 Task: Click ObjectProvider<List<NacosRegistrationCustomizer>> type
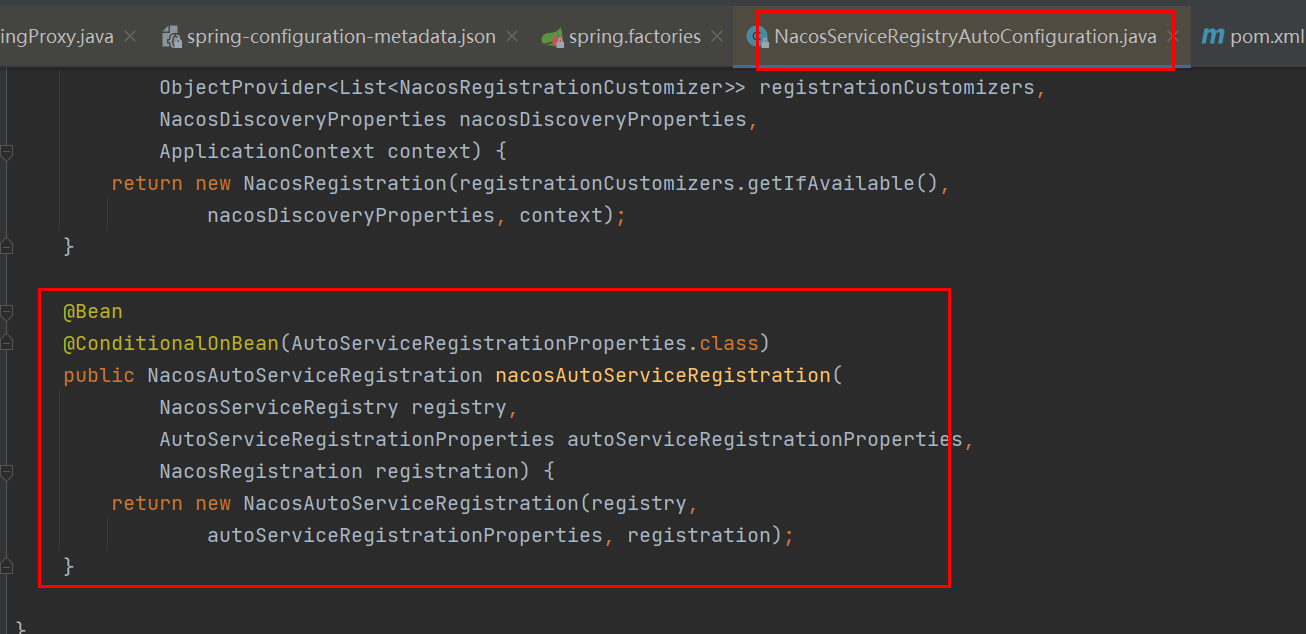pos(453,88)
